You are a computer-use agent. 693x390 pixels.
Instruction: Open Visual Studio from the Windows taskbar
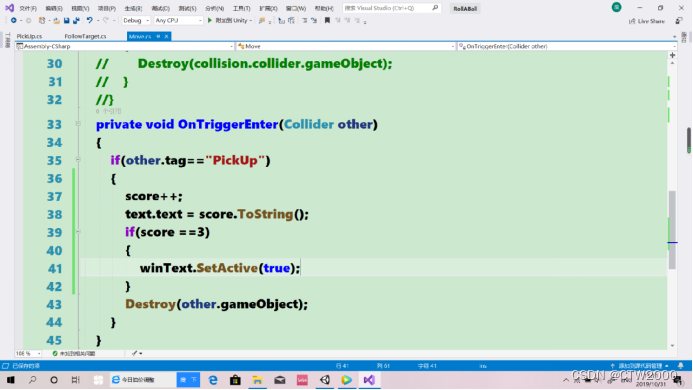[x=369, y=380]
